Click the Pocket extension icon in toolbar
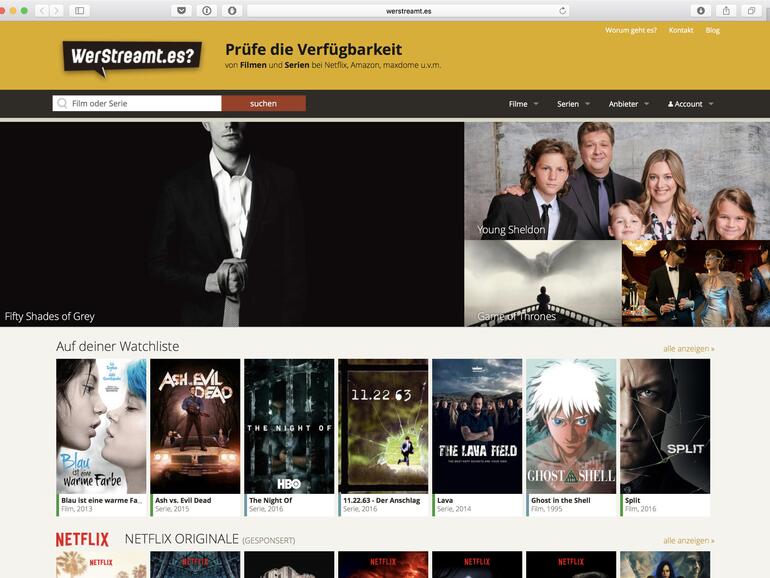Viewport: 770px width, 578px height. click(181, 10)
